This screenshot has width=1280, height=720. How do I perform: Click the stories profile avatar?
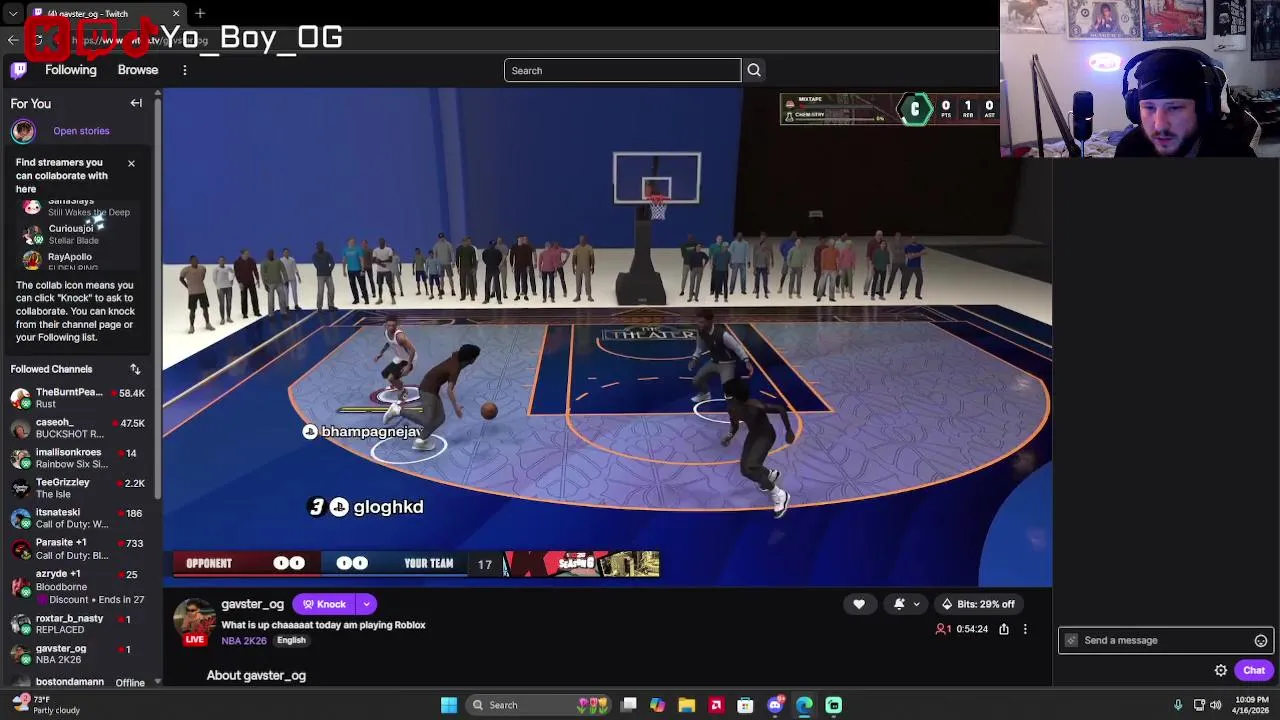pos(23,131)
